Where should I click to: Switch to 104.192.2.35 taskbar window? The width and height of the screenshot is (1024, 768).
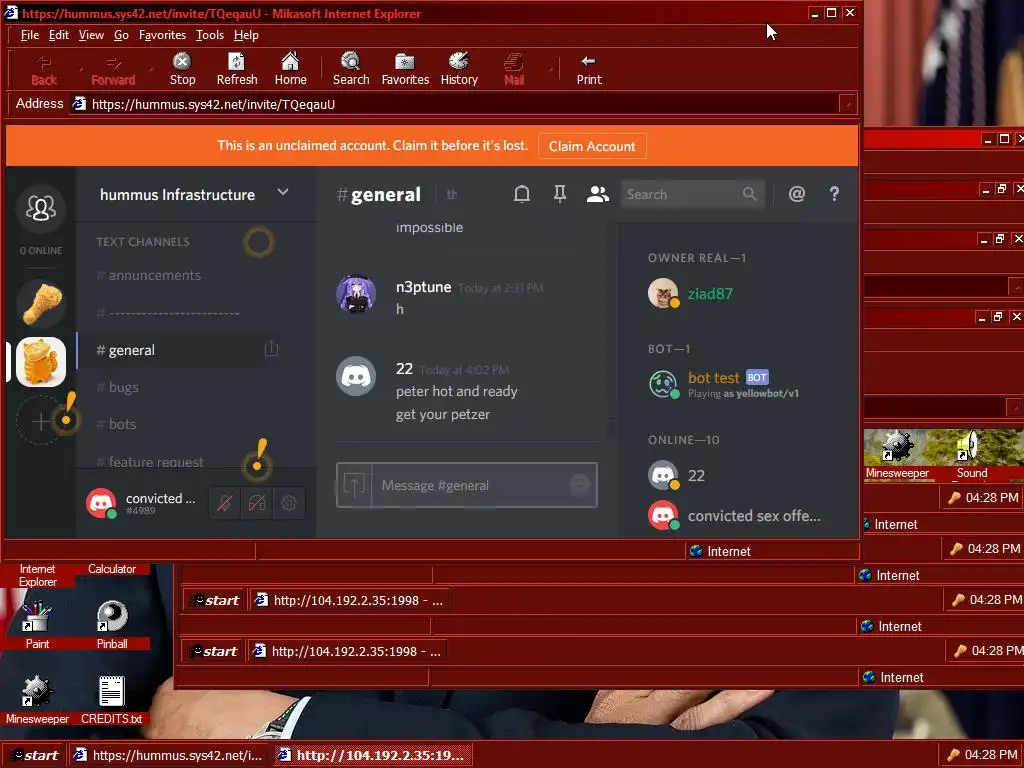372,756
